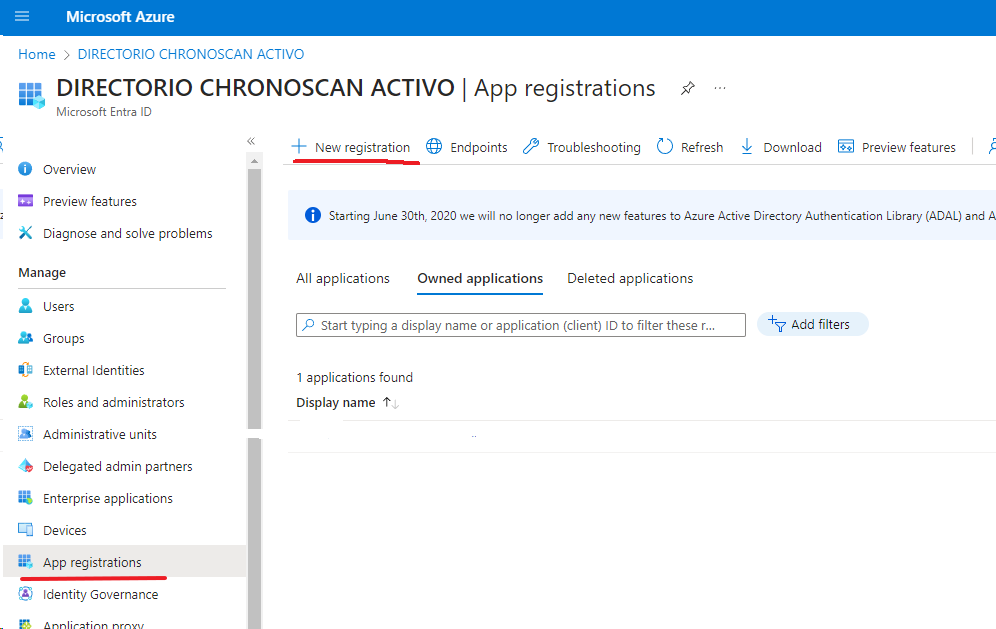Click the Delegated admin partners icon
The height and width of the screenshot is (629, 996).
tap(25, 466)
